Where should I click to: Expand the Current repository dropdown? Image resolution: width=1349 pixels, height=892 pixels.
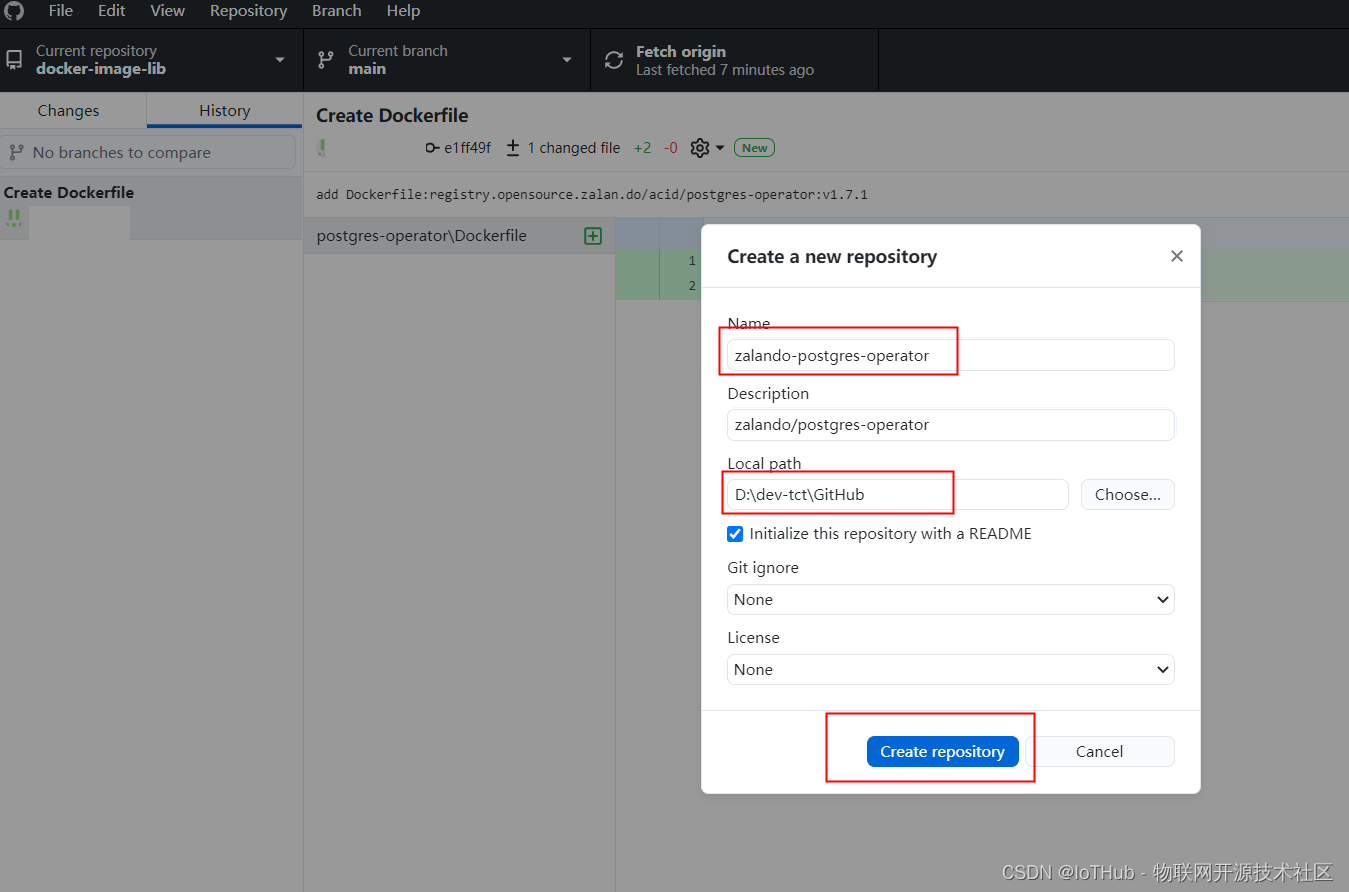tap(151, 60)
